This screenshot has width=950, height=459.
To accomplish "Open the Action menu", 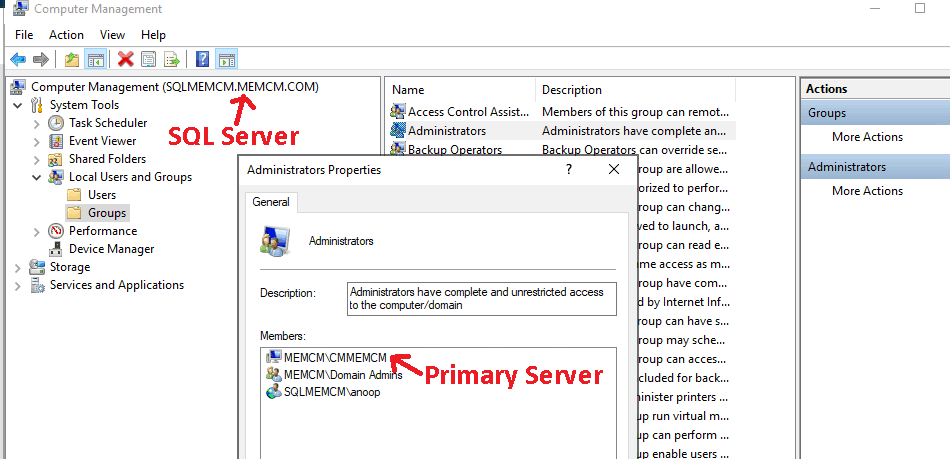I will (66, 35).
